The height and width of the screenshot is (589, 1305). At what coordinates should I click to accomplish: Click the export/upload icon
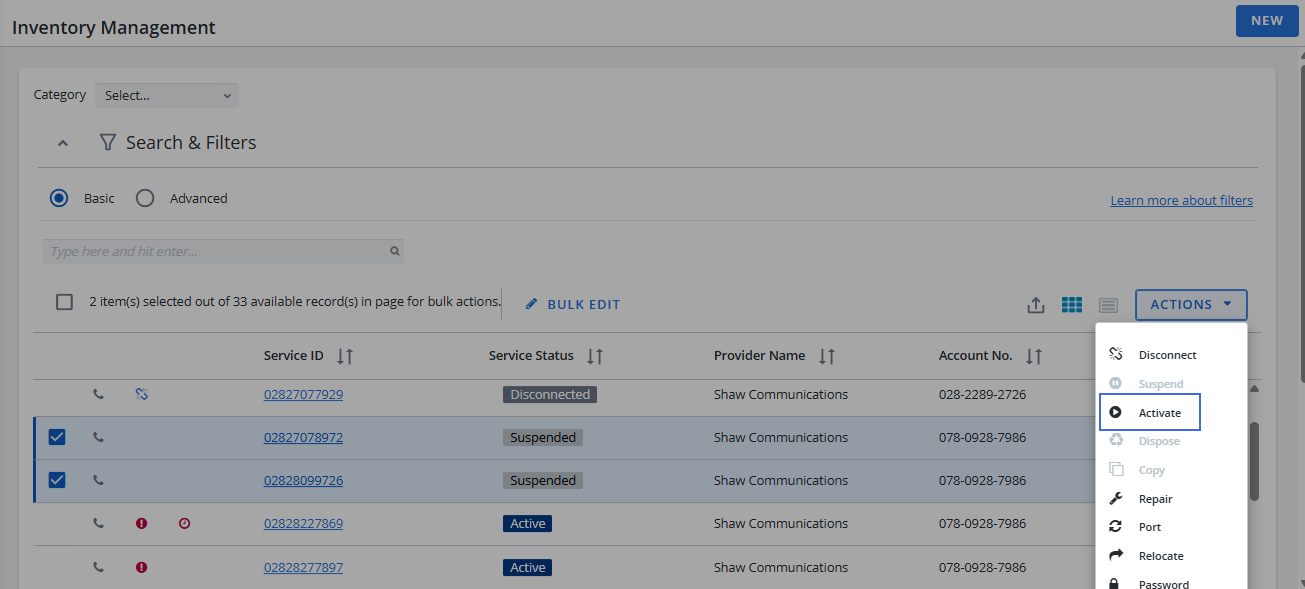1036,305
